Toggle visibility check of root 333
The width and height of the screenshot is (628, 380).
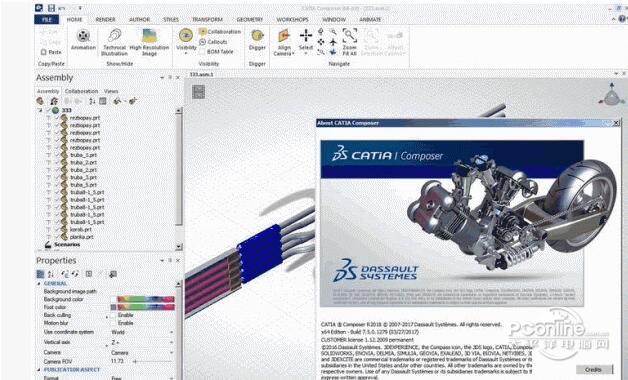pos(48,110)
